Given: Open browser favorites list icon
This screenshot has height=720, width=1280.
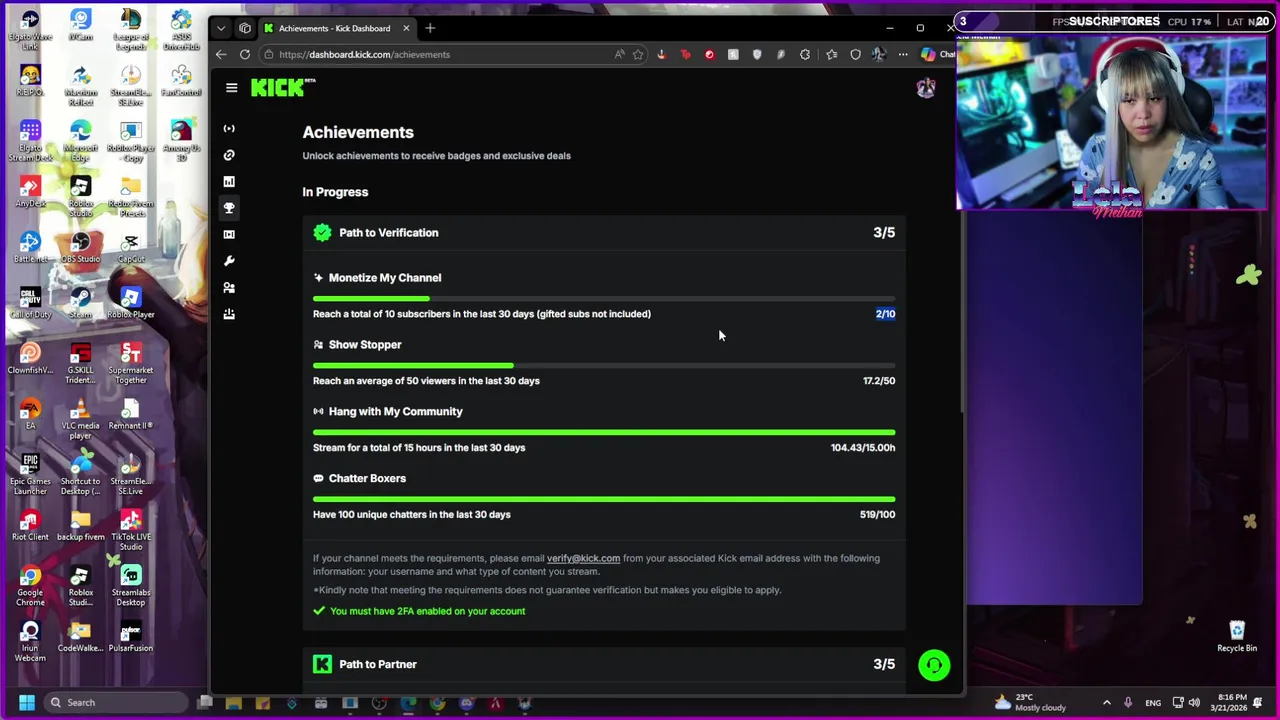Looking at the screenshot, I should (831, 54).
